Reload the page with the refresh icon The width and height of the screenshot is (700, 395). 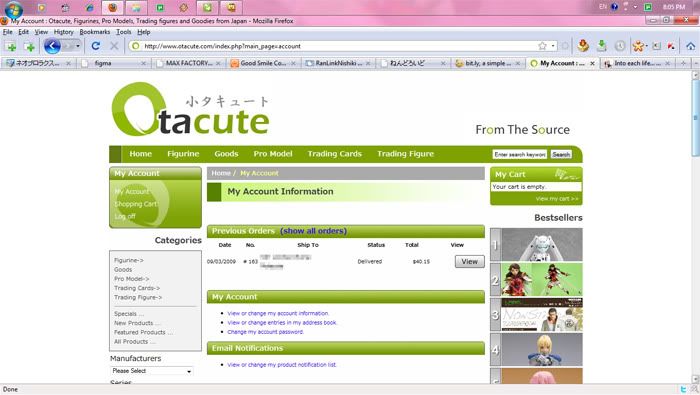96,46
